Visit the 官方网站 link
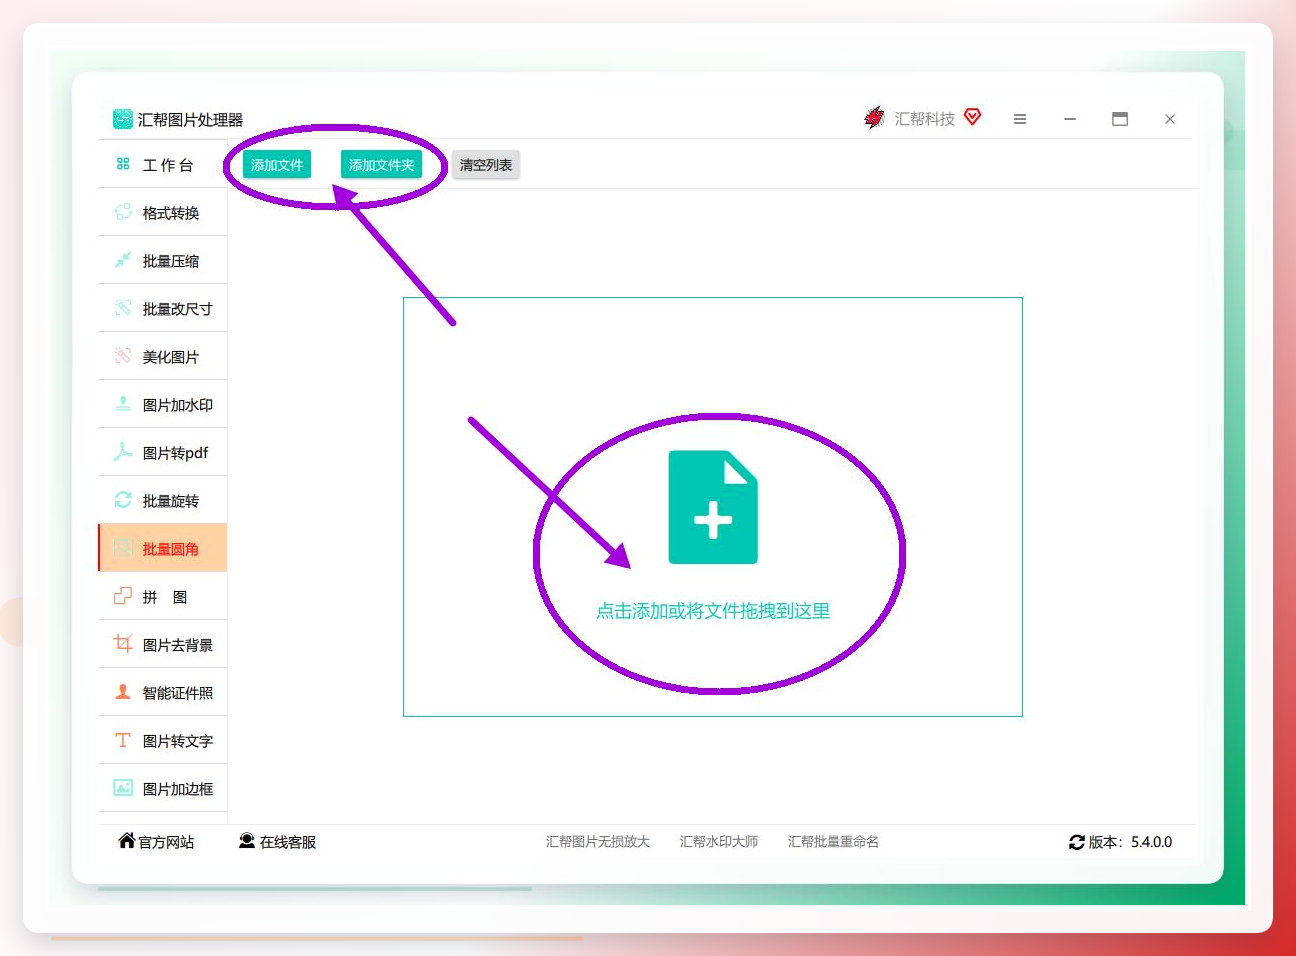The width and height of the screenshot is (1296, 956). 156,842
